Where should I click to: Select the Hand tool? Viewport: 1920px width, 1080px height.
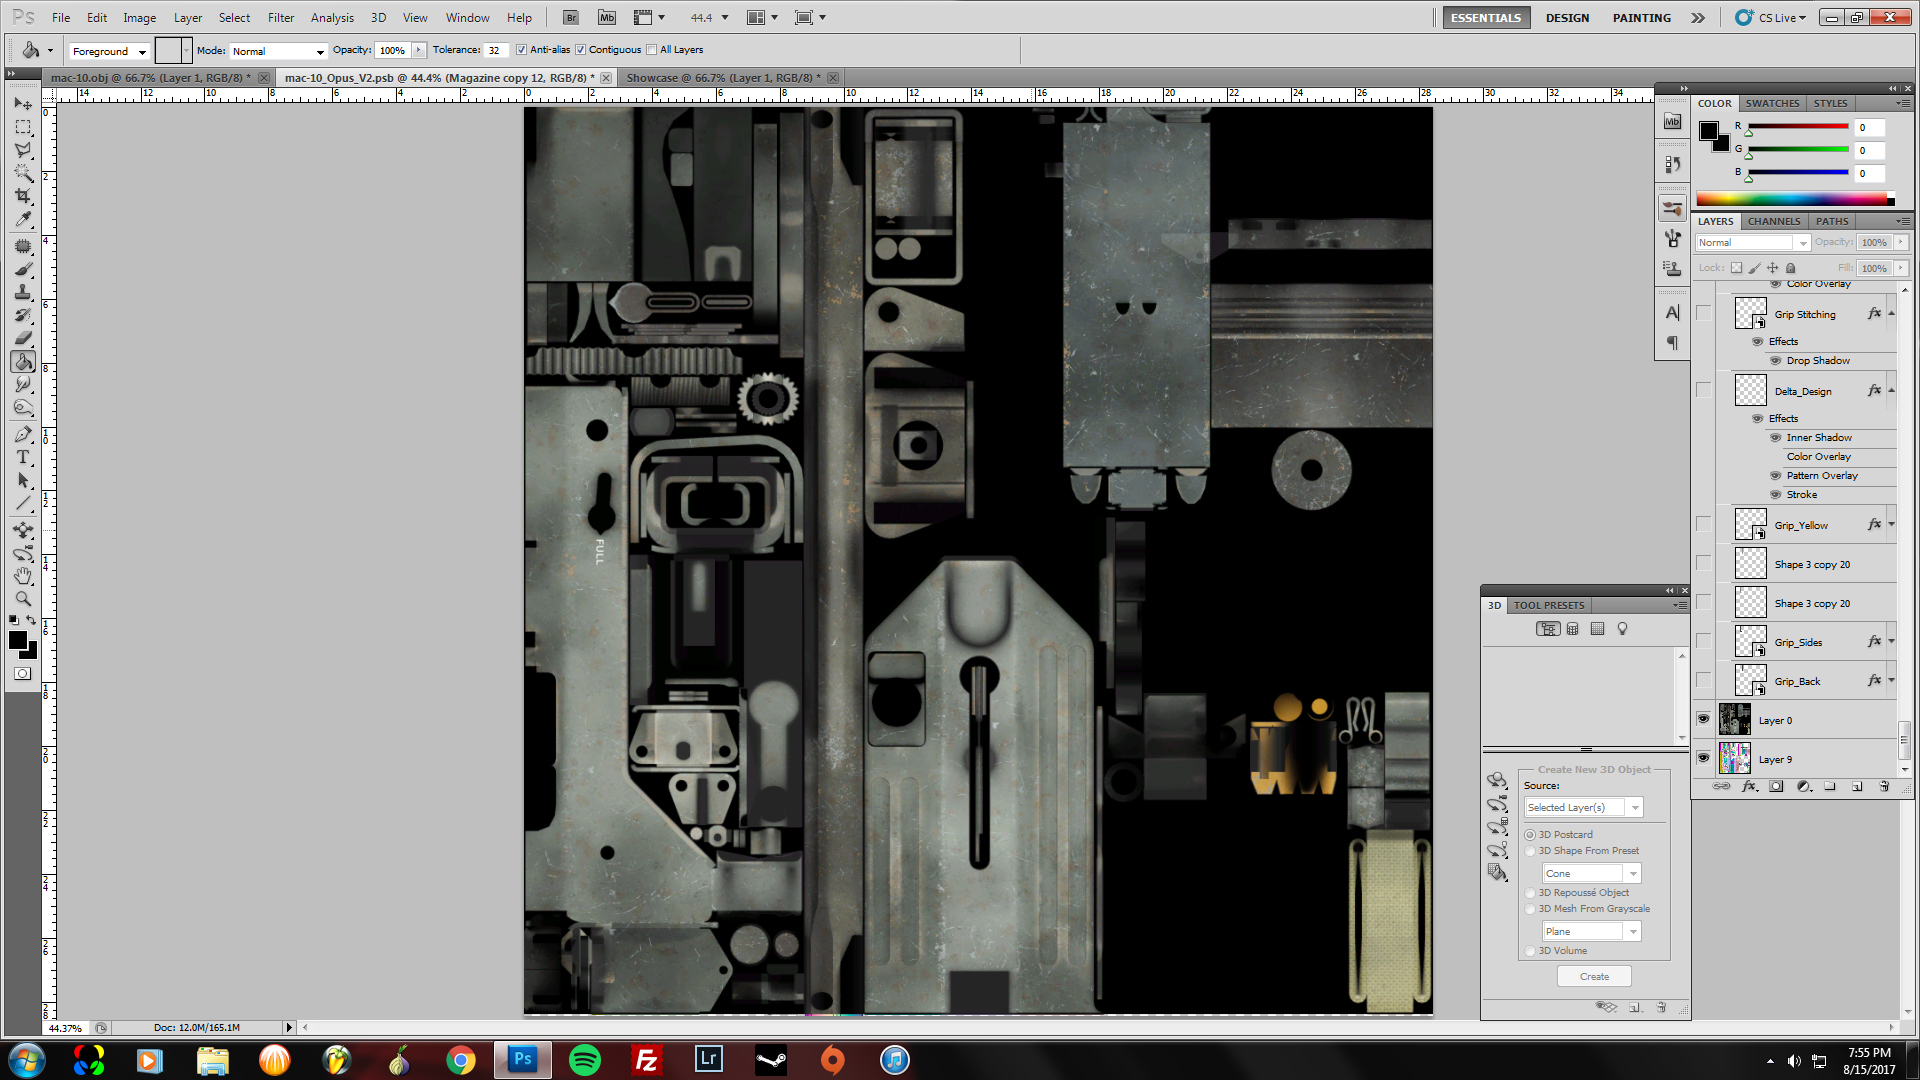23,576
